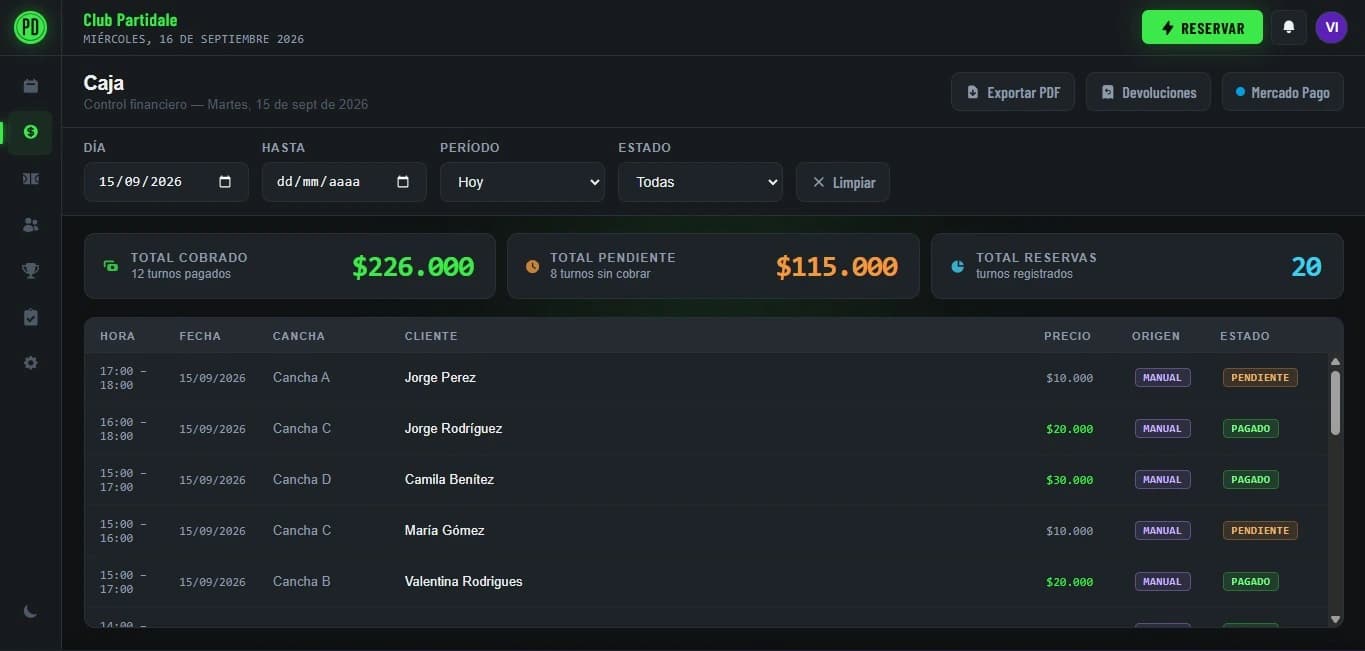Click the Total Cobrado card icon
This screenshot has height=651, width=1365.
point(111,266)
